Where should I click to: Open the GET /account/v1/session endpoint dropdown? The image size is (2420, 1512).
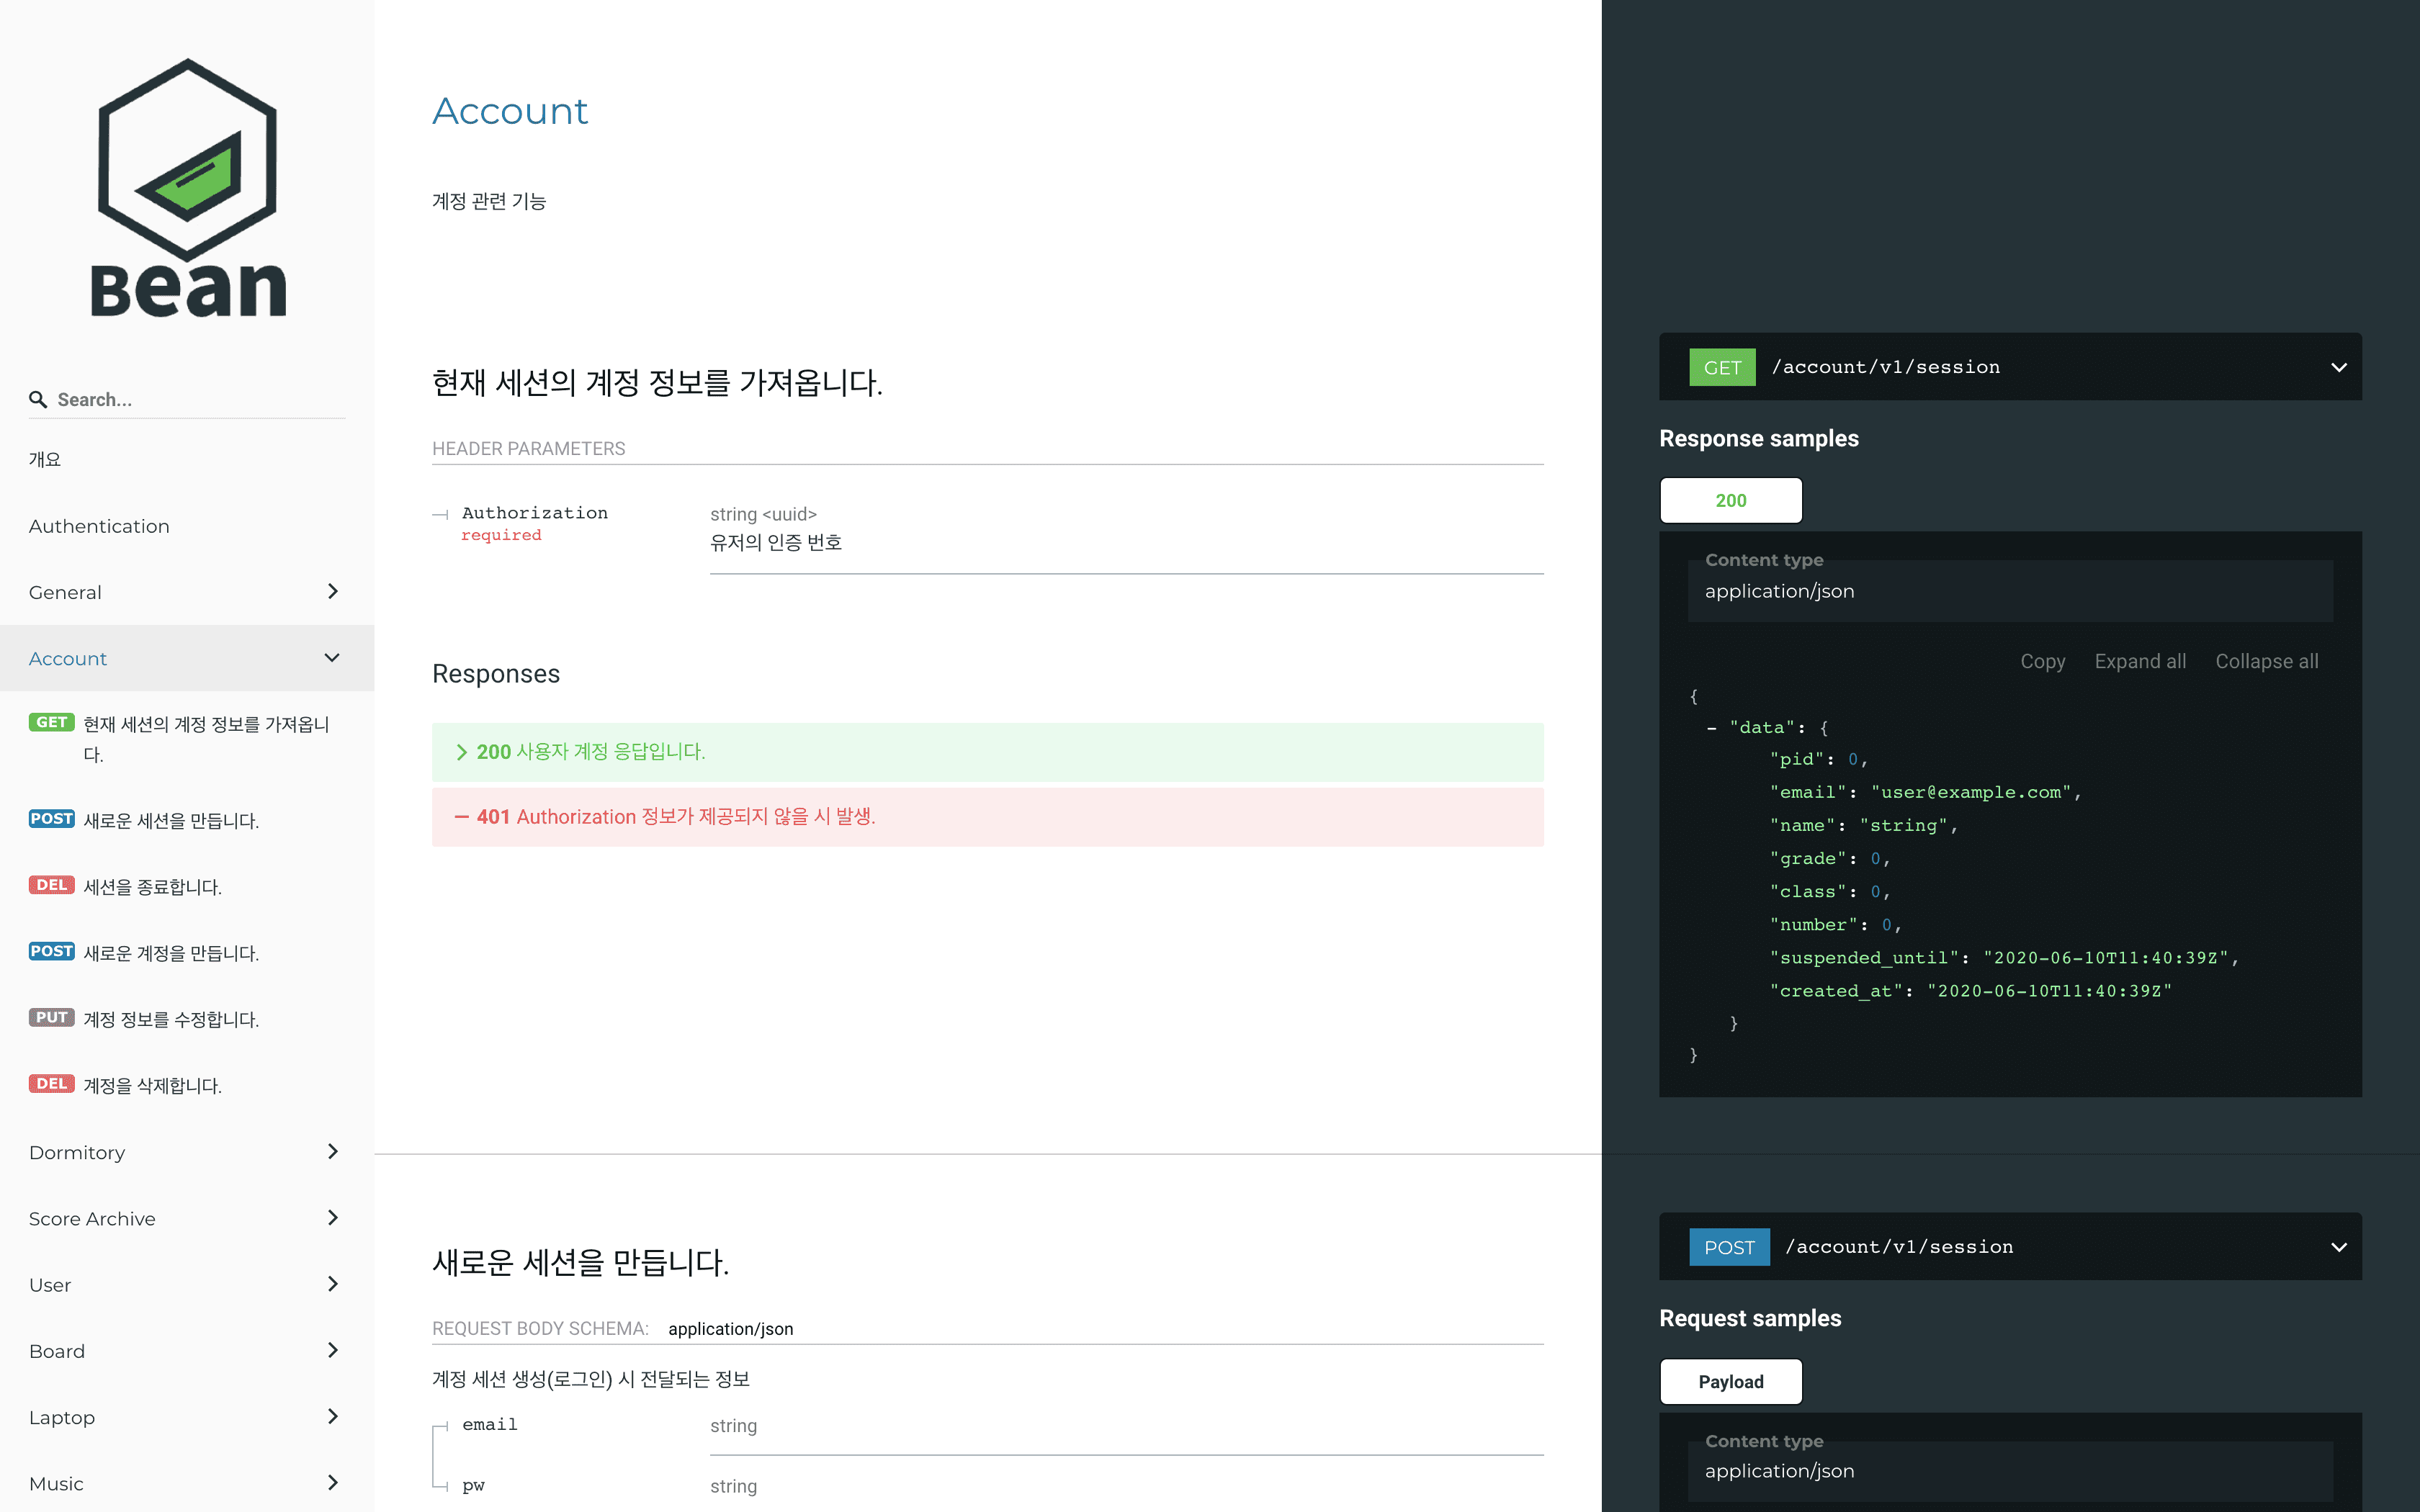tap(2338, 367)
